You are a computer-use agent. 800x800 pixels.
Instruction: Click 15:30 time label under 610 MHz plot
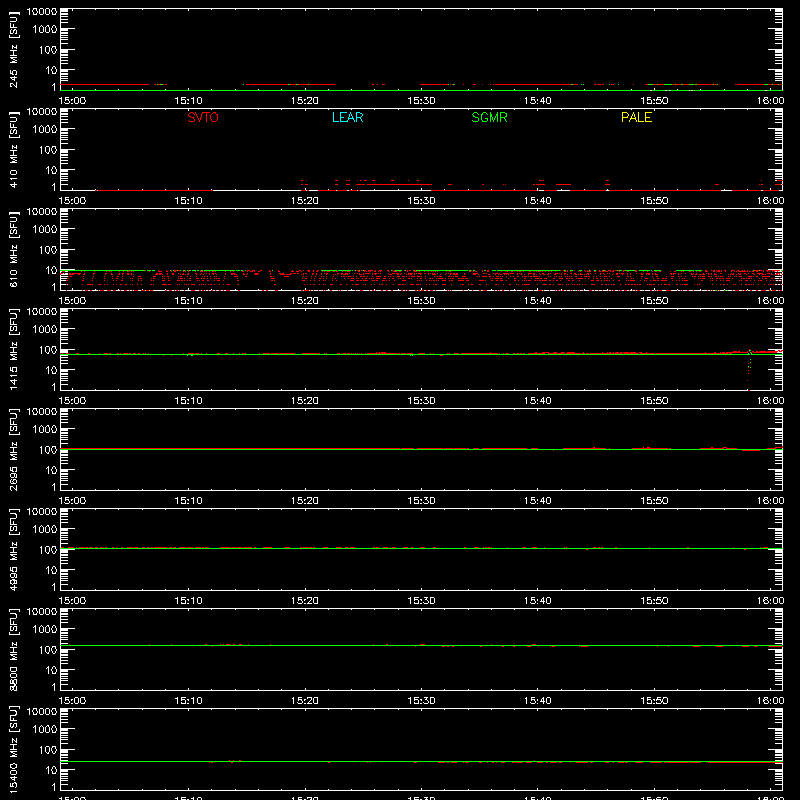pos(421,301)
